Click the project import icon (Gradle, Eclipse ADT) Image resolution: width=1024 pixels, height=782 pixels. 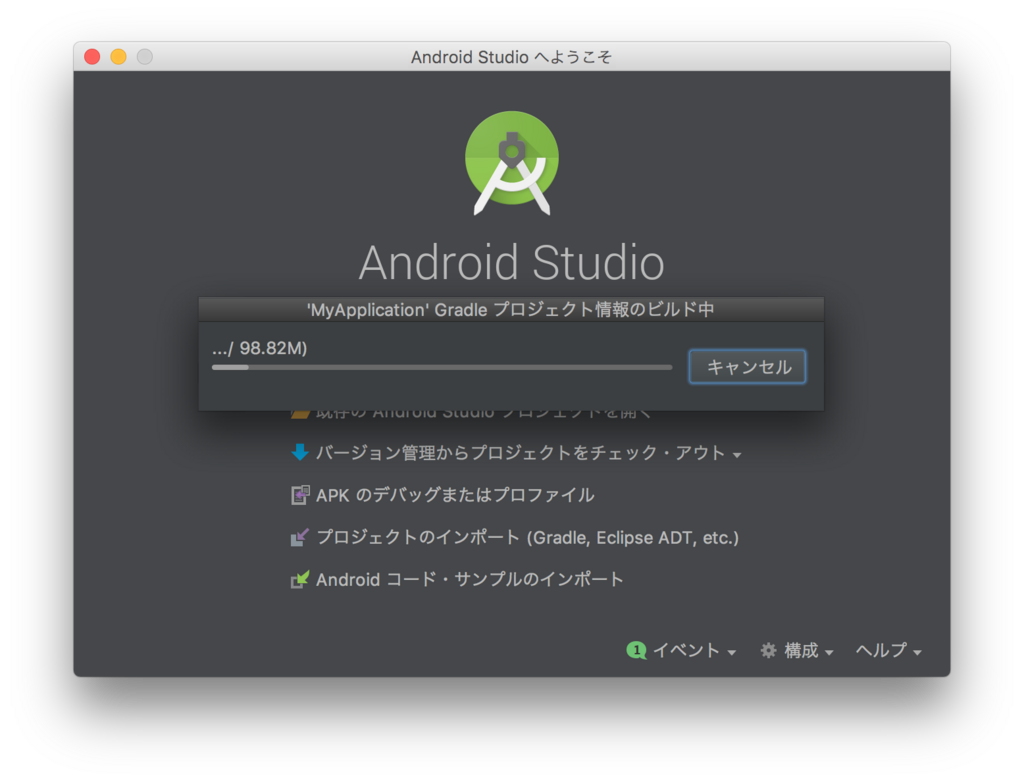click(300, 537)
